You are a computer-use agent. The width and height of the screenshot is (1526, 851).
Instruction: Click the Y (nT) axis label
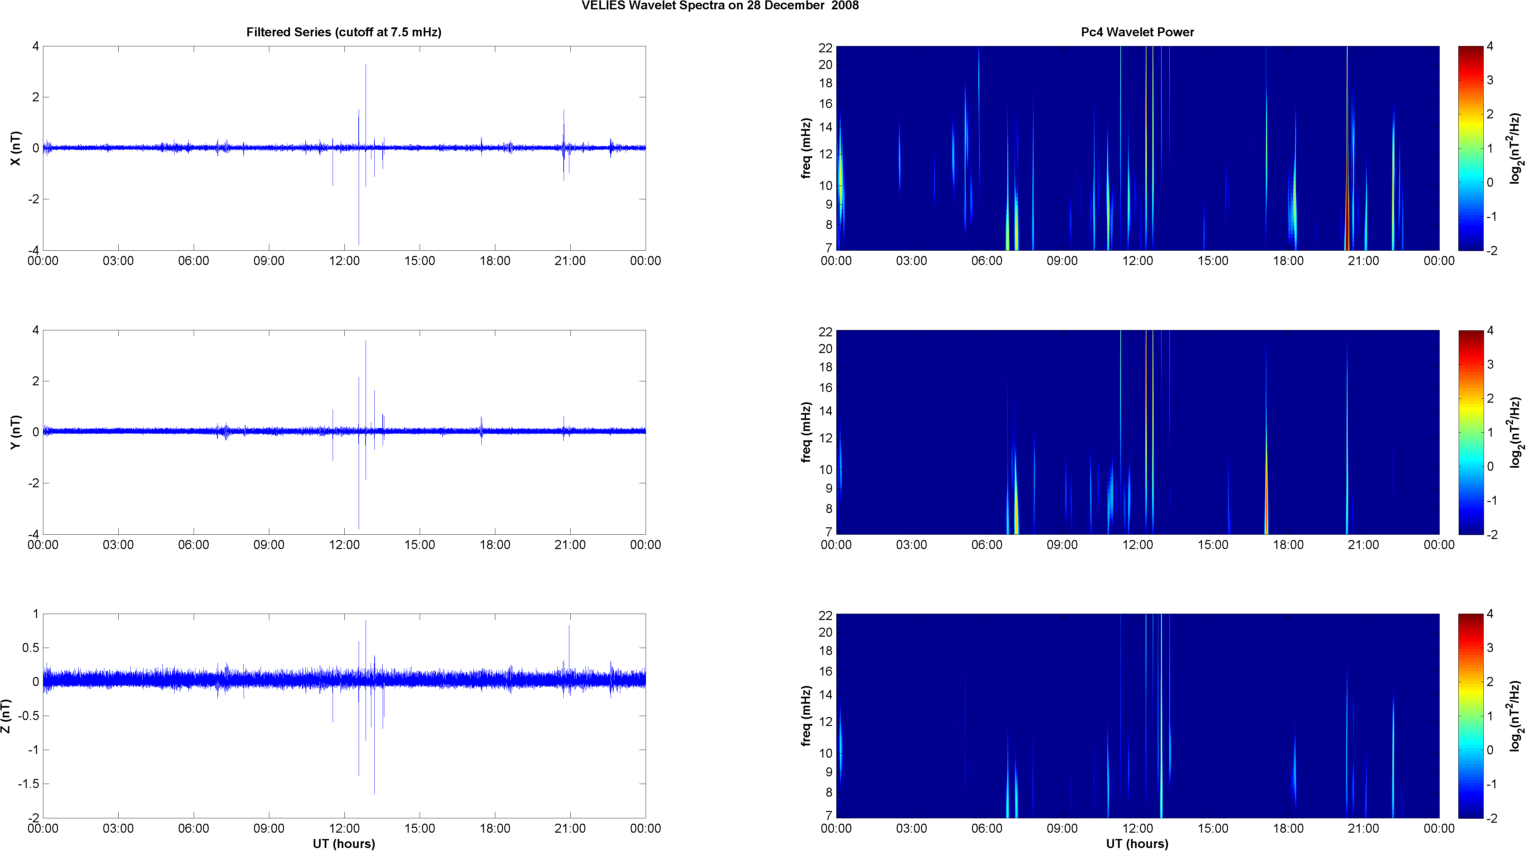[15, 432]
